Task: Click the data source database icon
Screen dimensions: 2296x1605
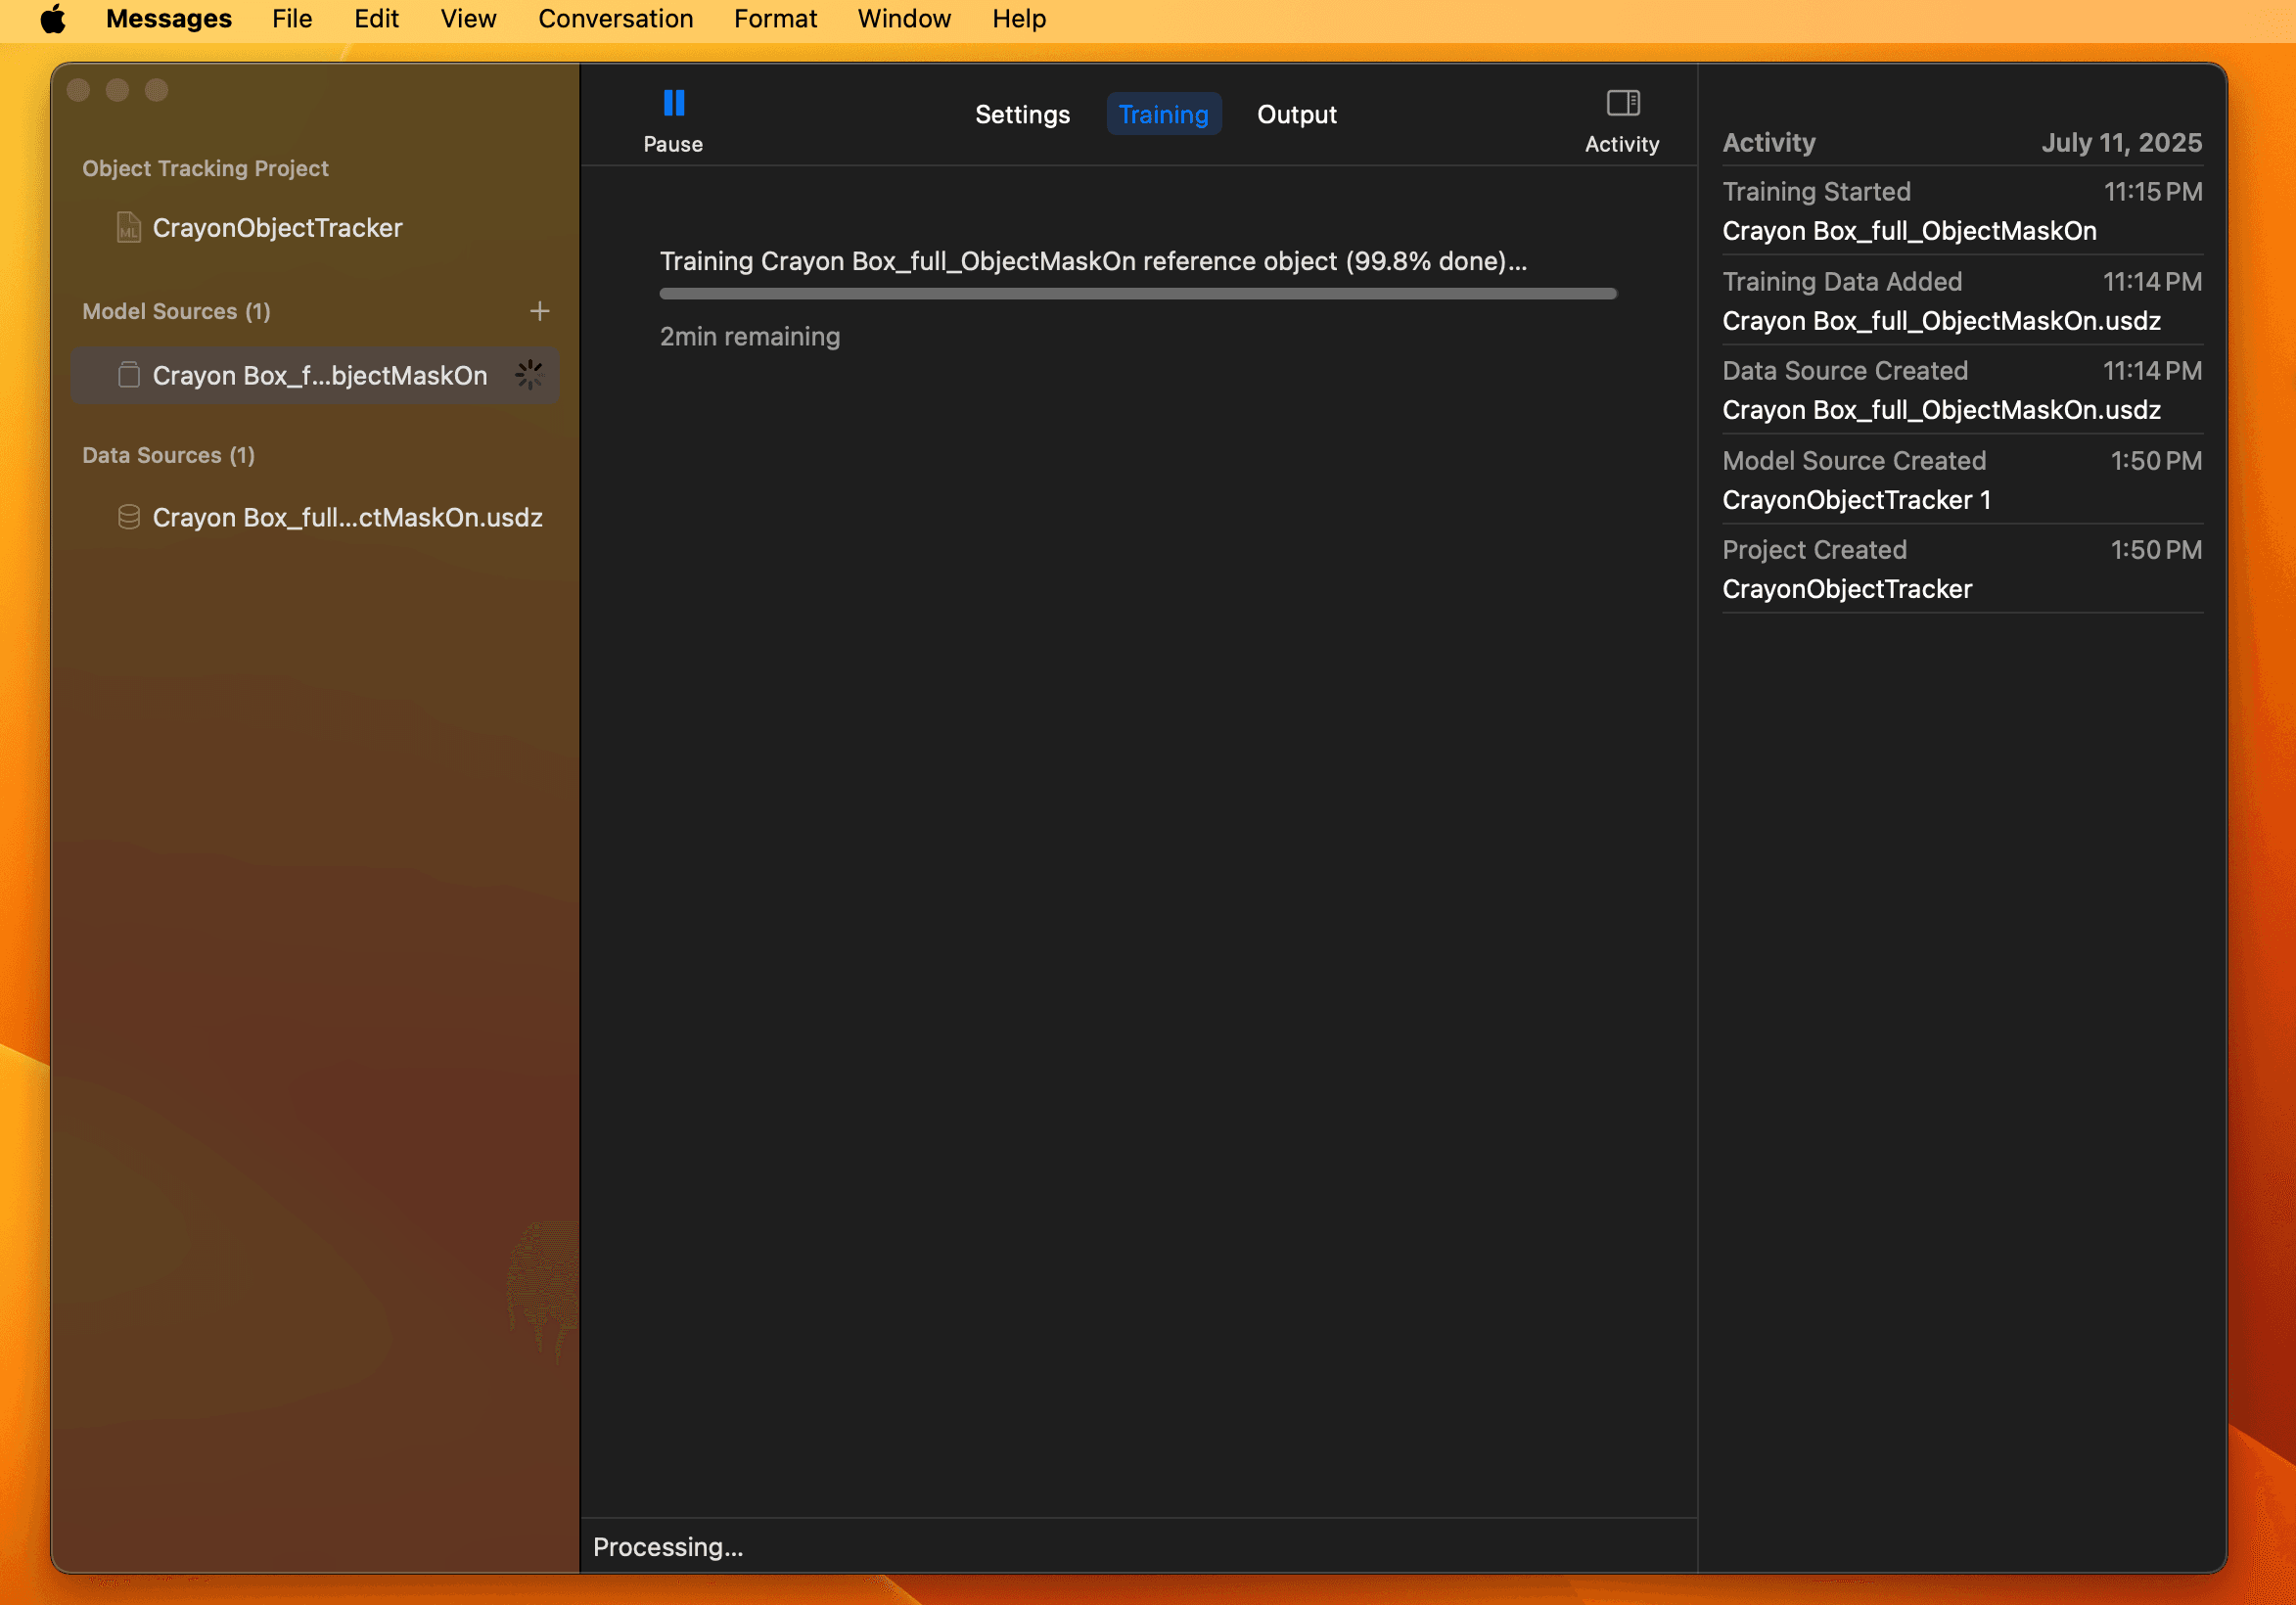Action: pyautogui.click(x=128, y=517)
